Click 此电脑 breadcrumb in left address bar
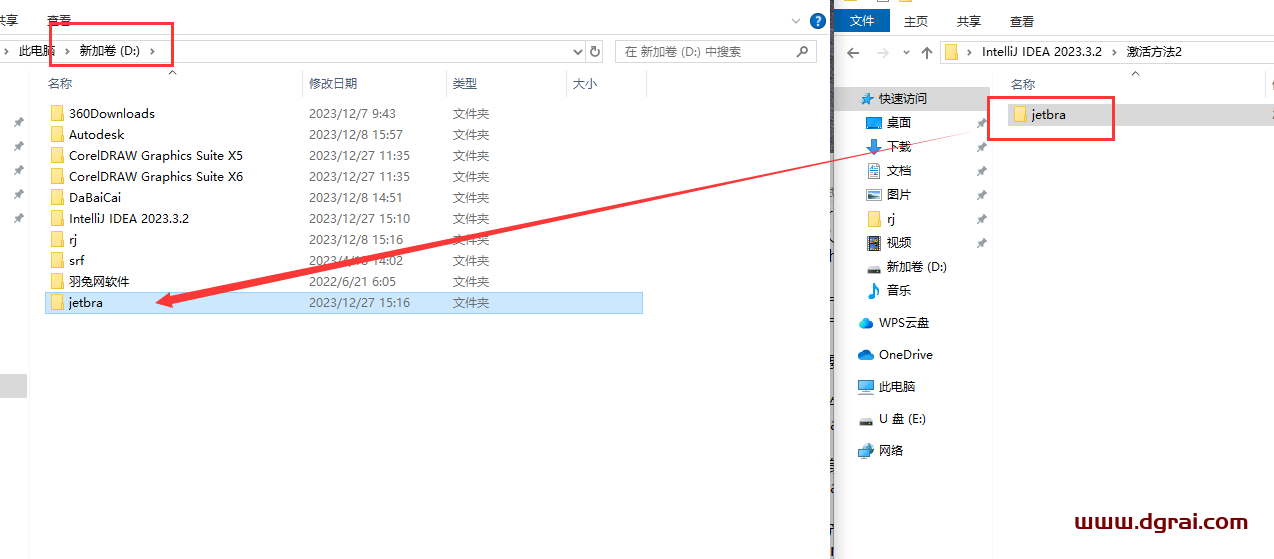The image size is (1274, 559). pos(37,51)
